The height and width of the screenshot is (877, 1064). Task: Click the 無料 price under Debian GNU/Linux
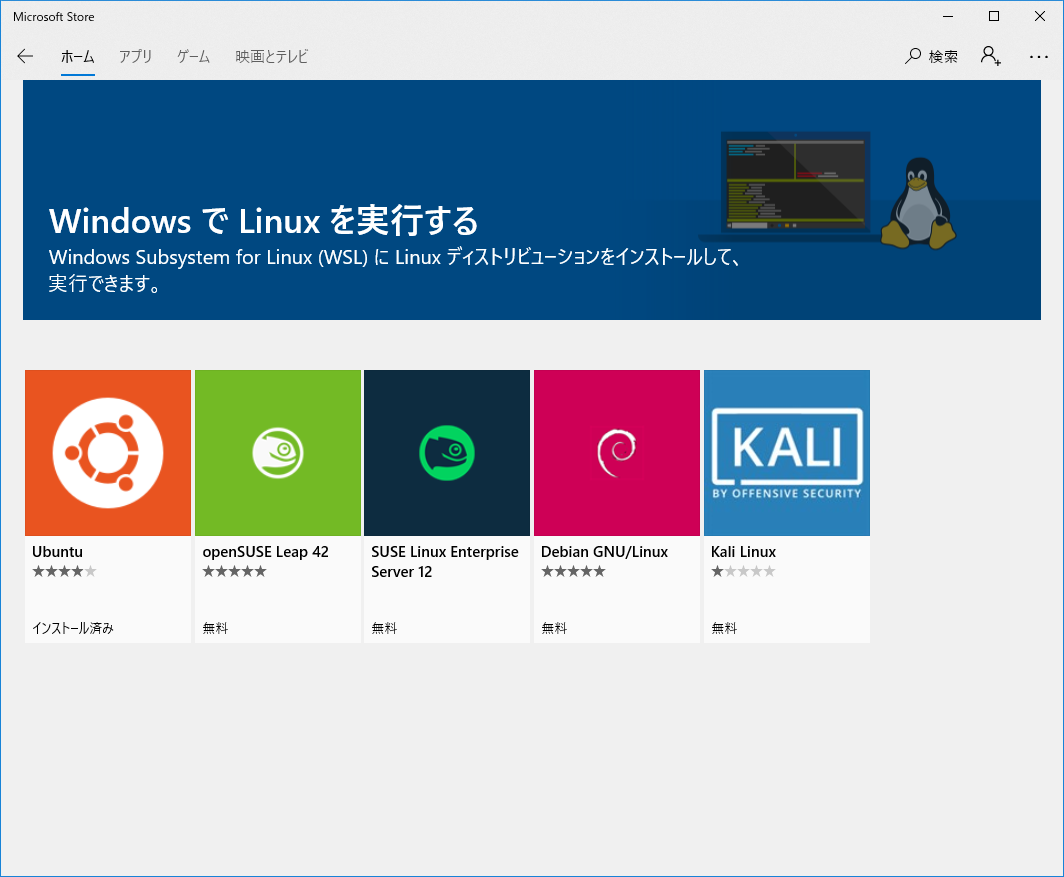[554, 629]
